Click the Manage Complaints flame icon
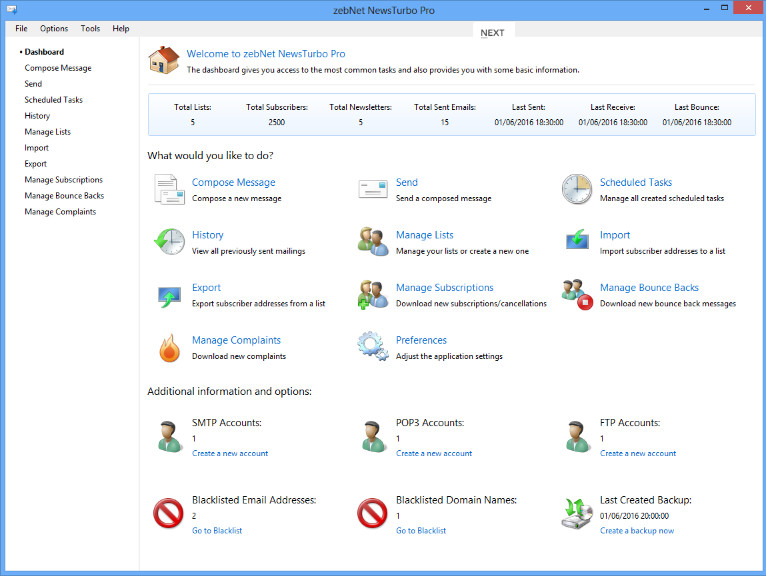Viewport: 766px width, 576px height. (170, 348)
